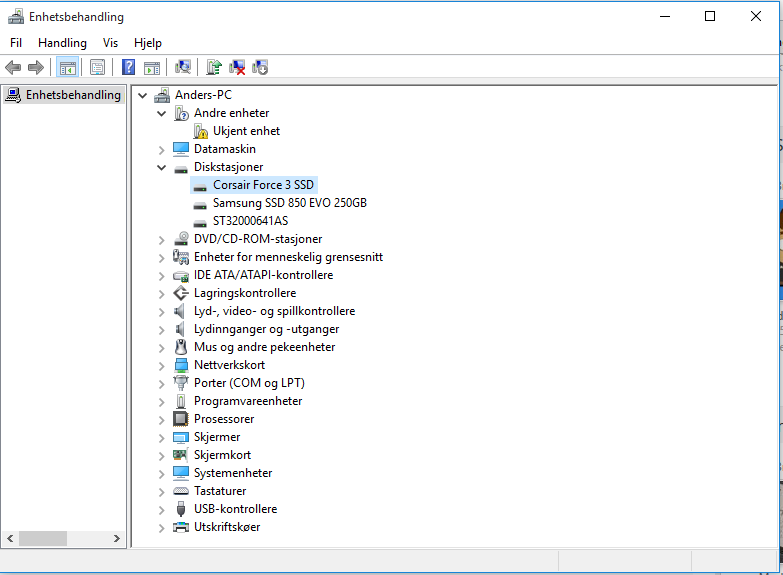Viewport: 783px width, 575px height.
Task: Select the USB-kontrollere label
Action: tap(235, 509)
